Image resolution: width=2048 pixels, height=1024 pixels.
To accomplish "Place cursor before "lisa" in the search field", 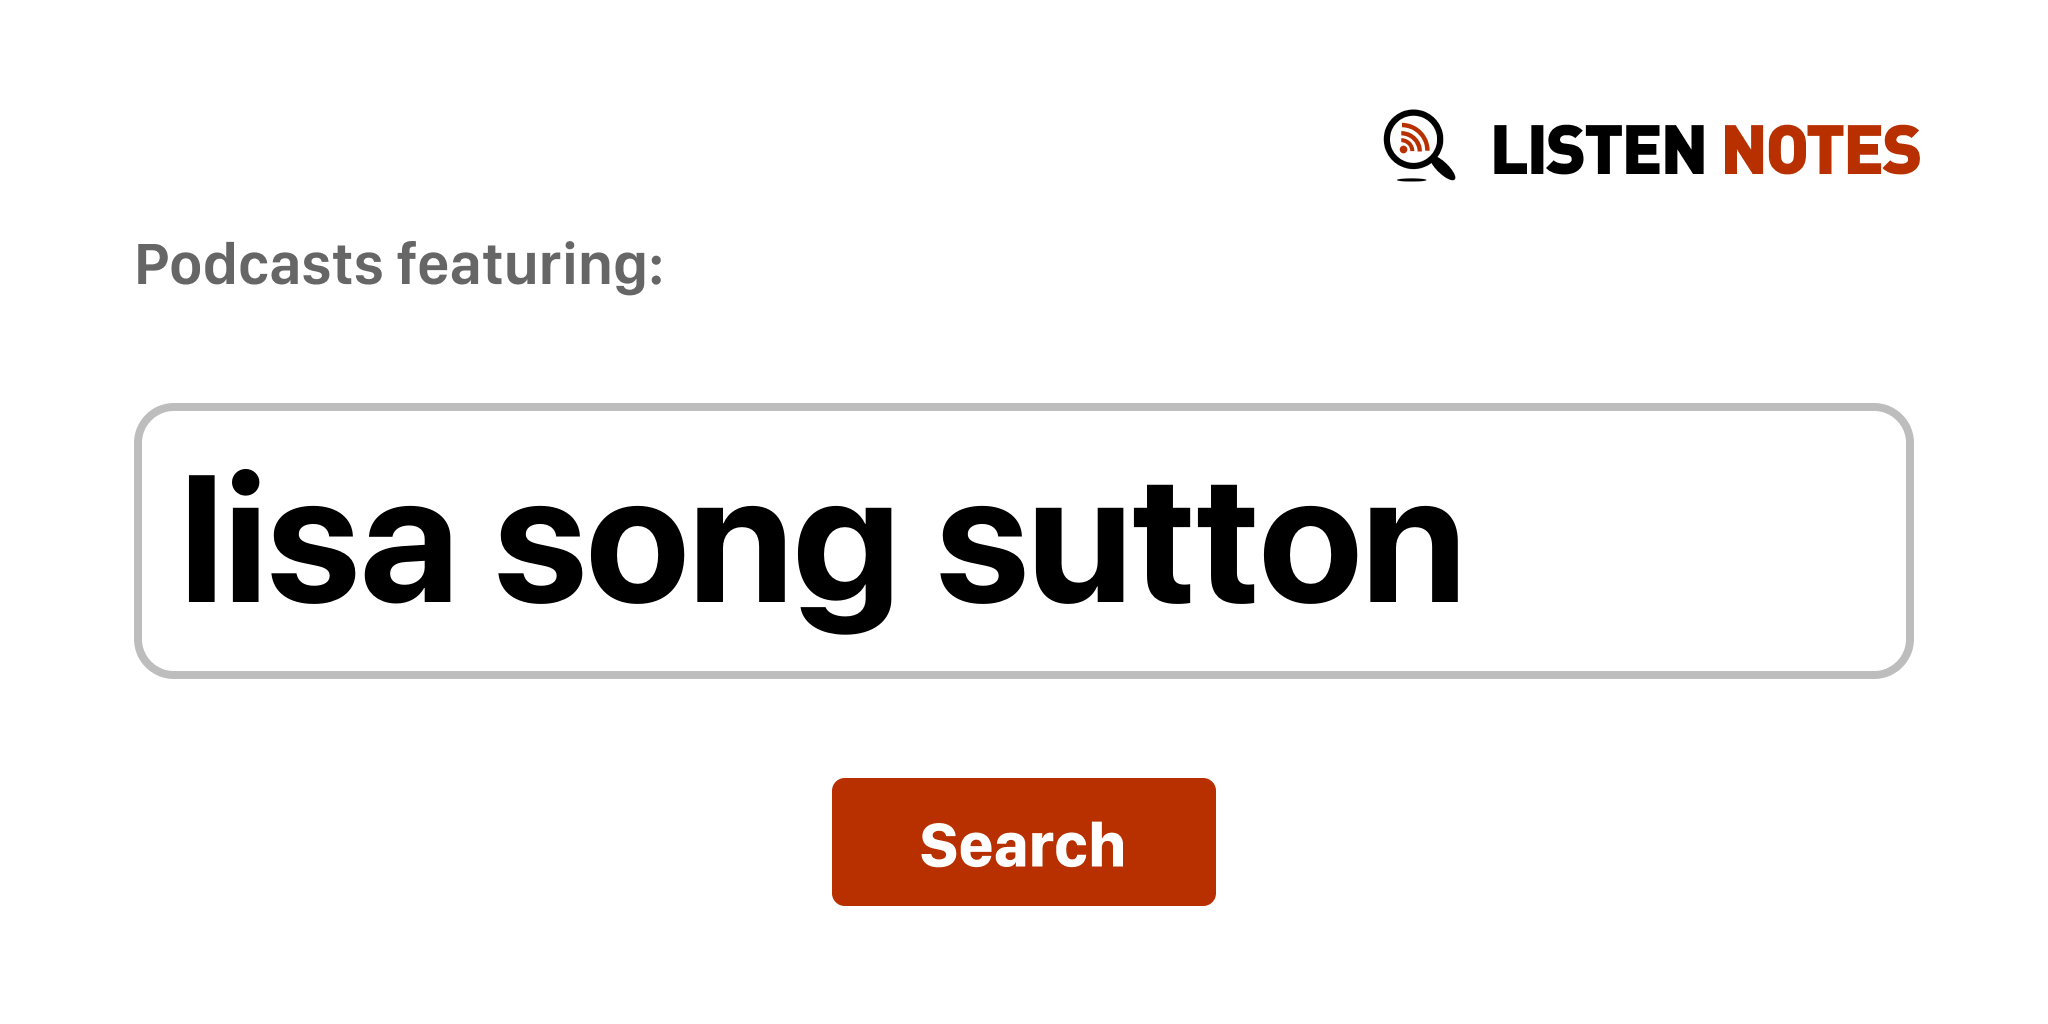I will 182,541.
